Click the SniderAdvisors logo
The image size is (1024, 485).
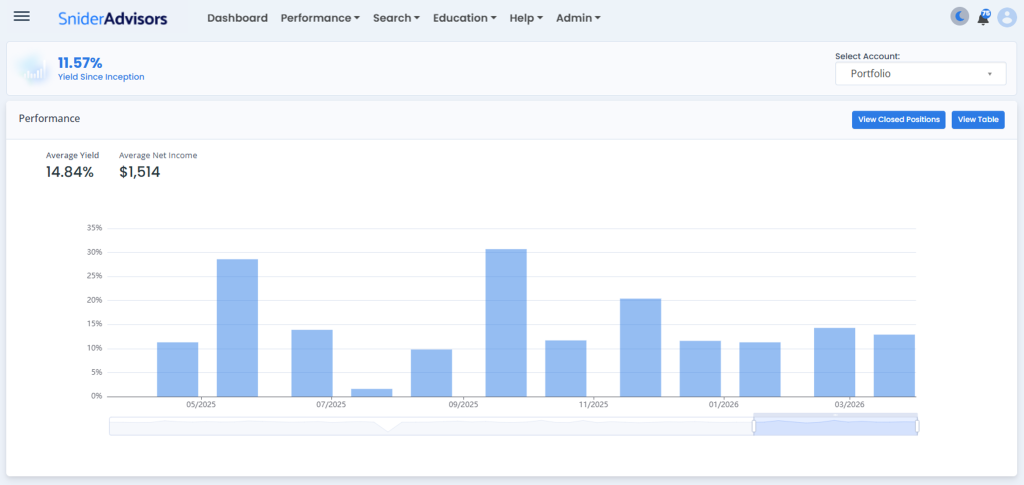pos(112,18)
